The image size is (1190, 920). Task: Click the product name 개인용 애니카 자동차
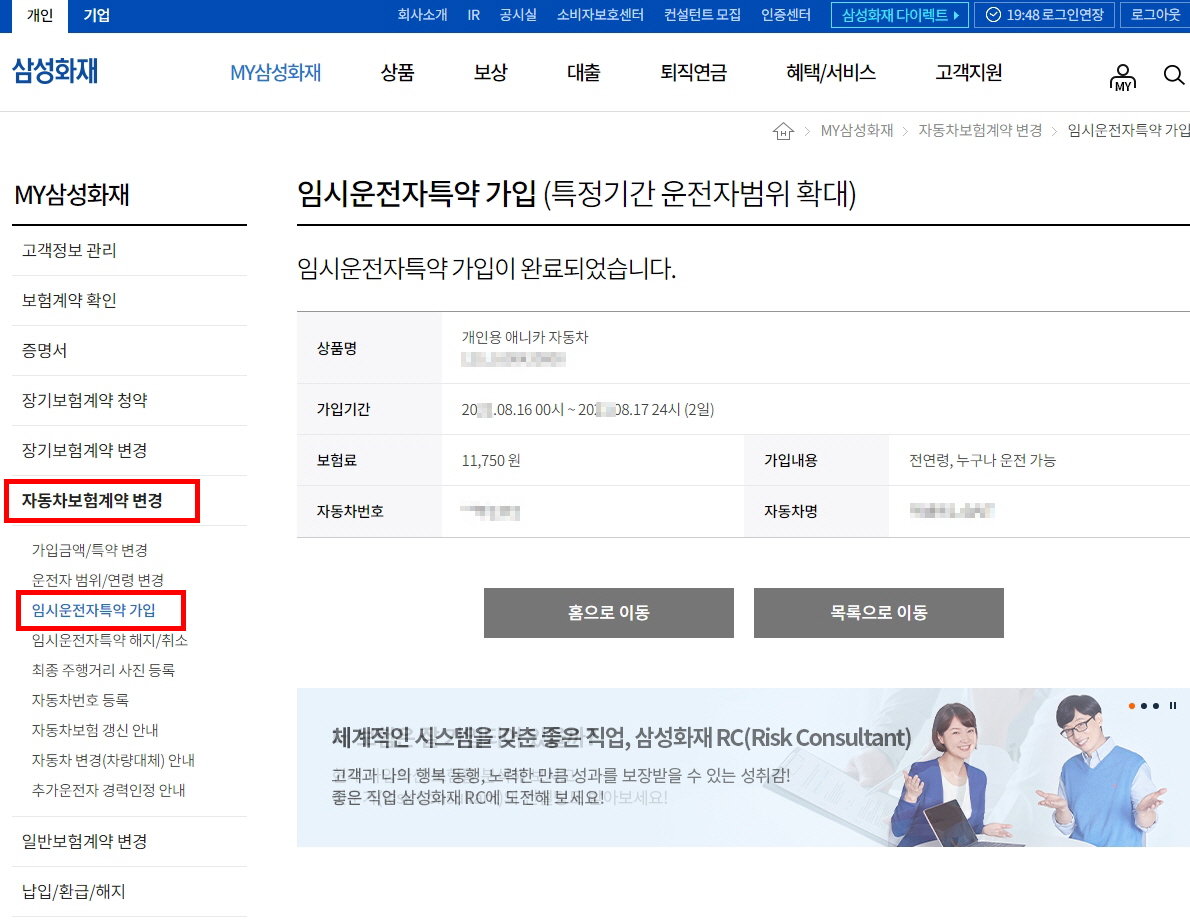point(525,338)
